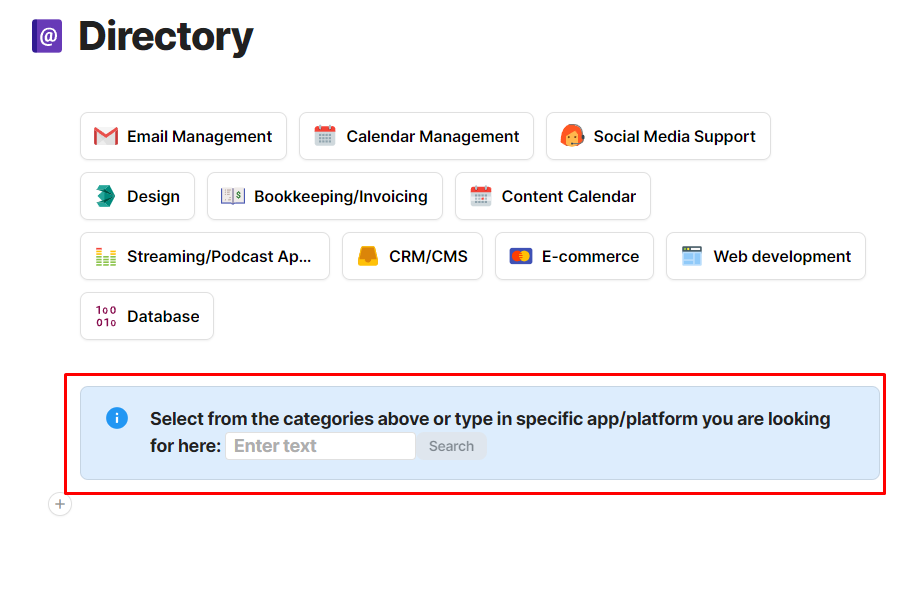Select the Social Media Support label

tap(674, 136)
